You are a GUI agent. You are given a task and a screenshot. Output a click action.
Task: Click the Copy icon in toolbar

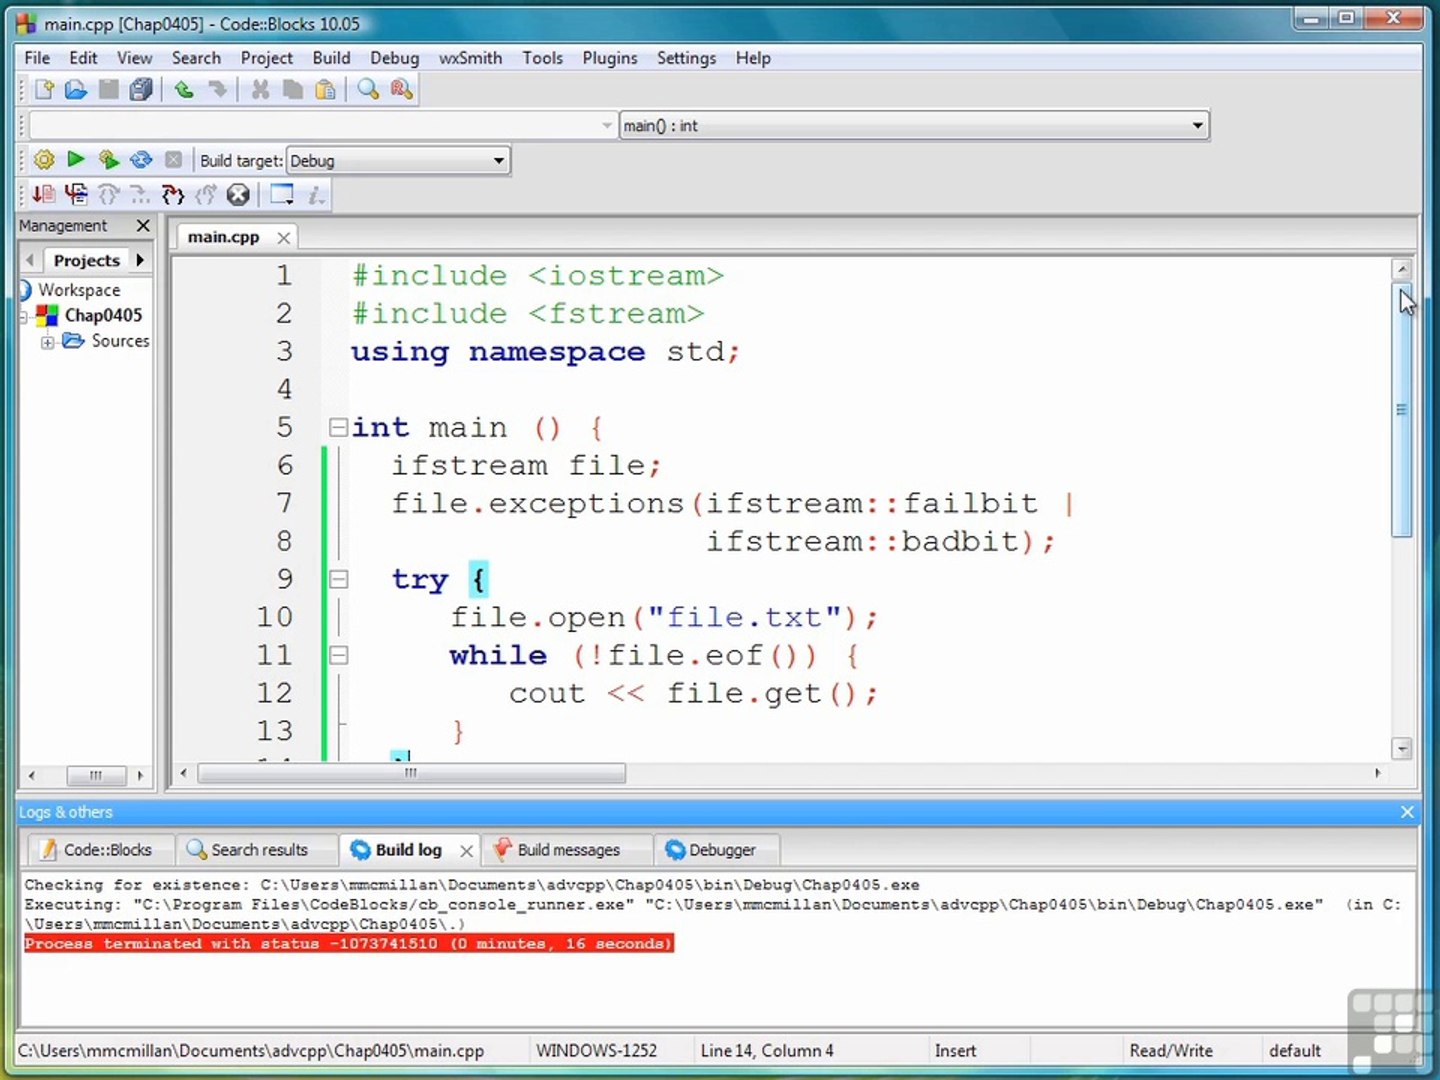coord(292,90)
